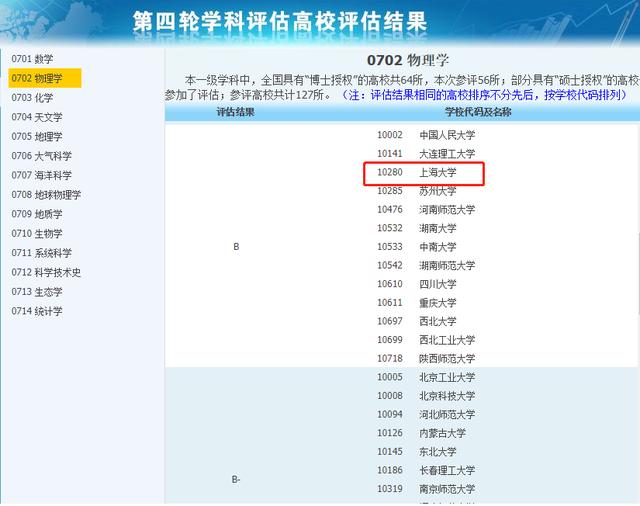
Task: Click the B- grade cell
Action: point(236,479)
